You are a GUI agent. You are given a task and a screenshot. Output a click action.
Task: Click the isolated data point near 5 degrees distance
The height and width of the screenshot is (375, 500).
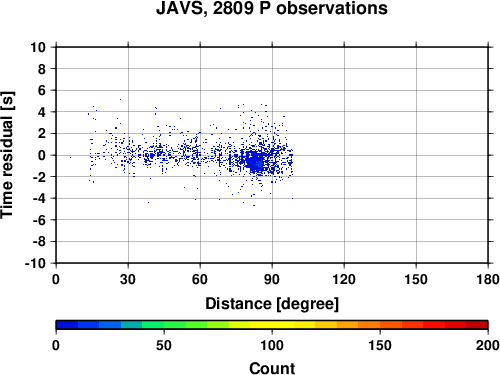(70, 157)
